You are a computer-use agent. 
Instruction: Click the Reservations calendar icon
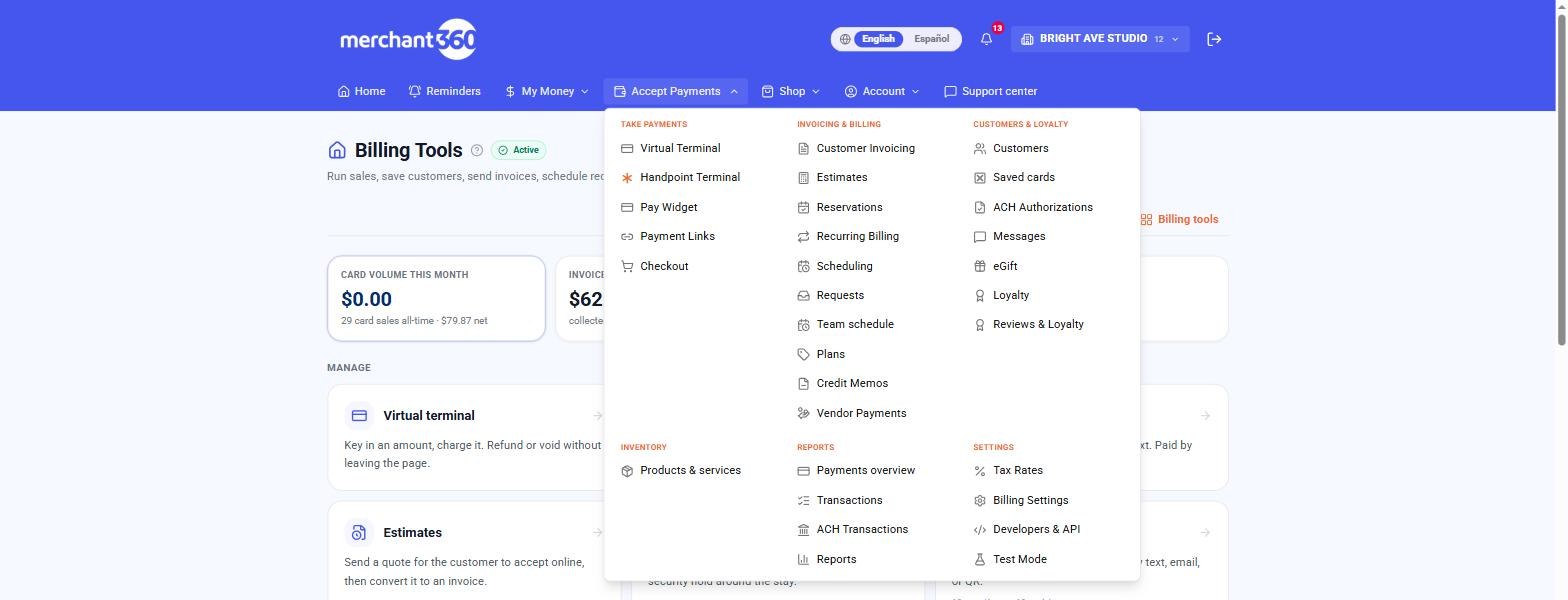pyautogui.click(x=803, y=207)
